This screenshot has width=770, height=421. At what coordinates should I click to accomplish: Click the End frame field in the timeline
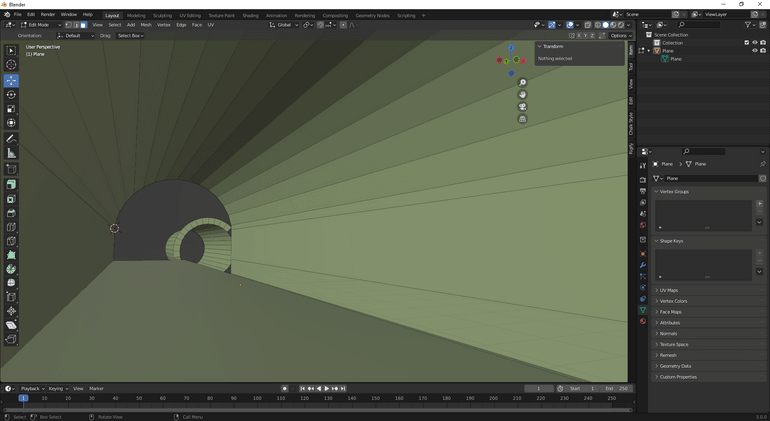[x=618, y=388]
